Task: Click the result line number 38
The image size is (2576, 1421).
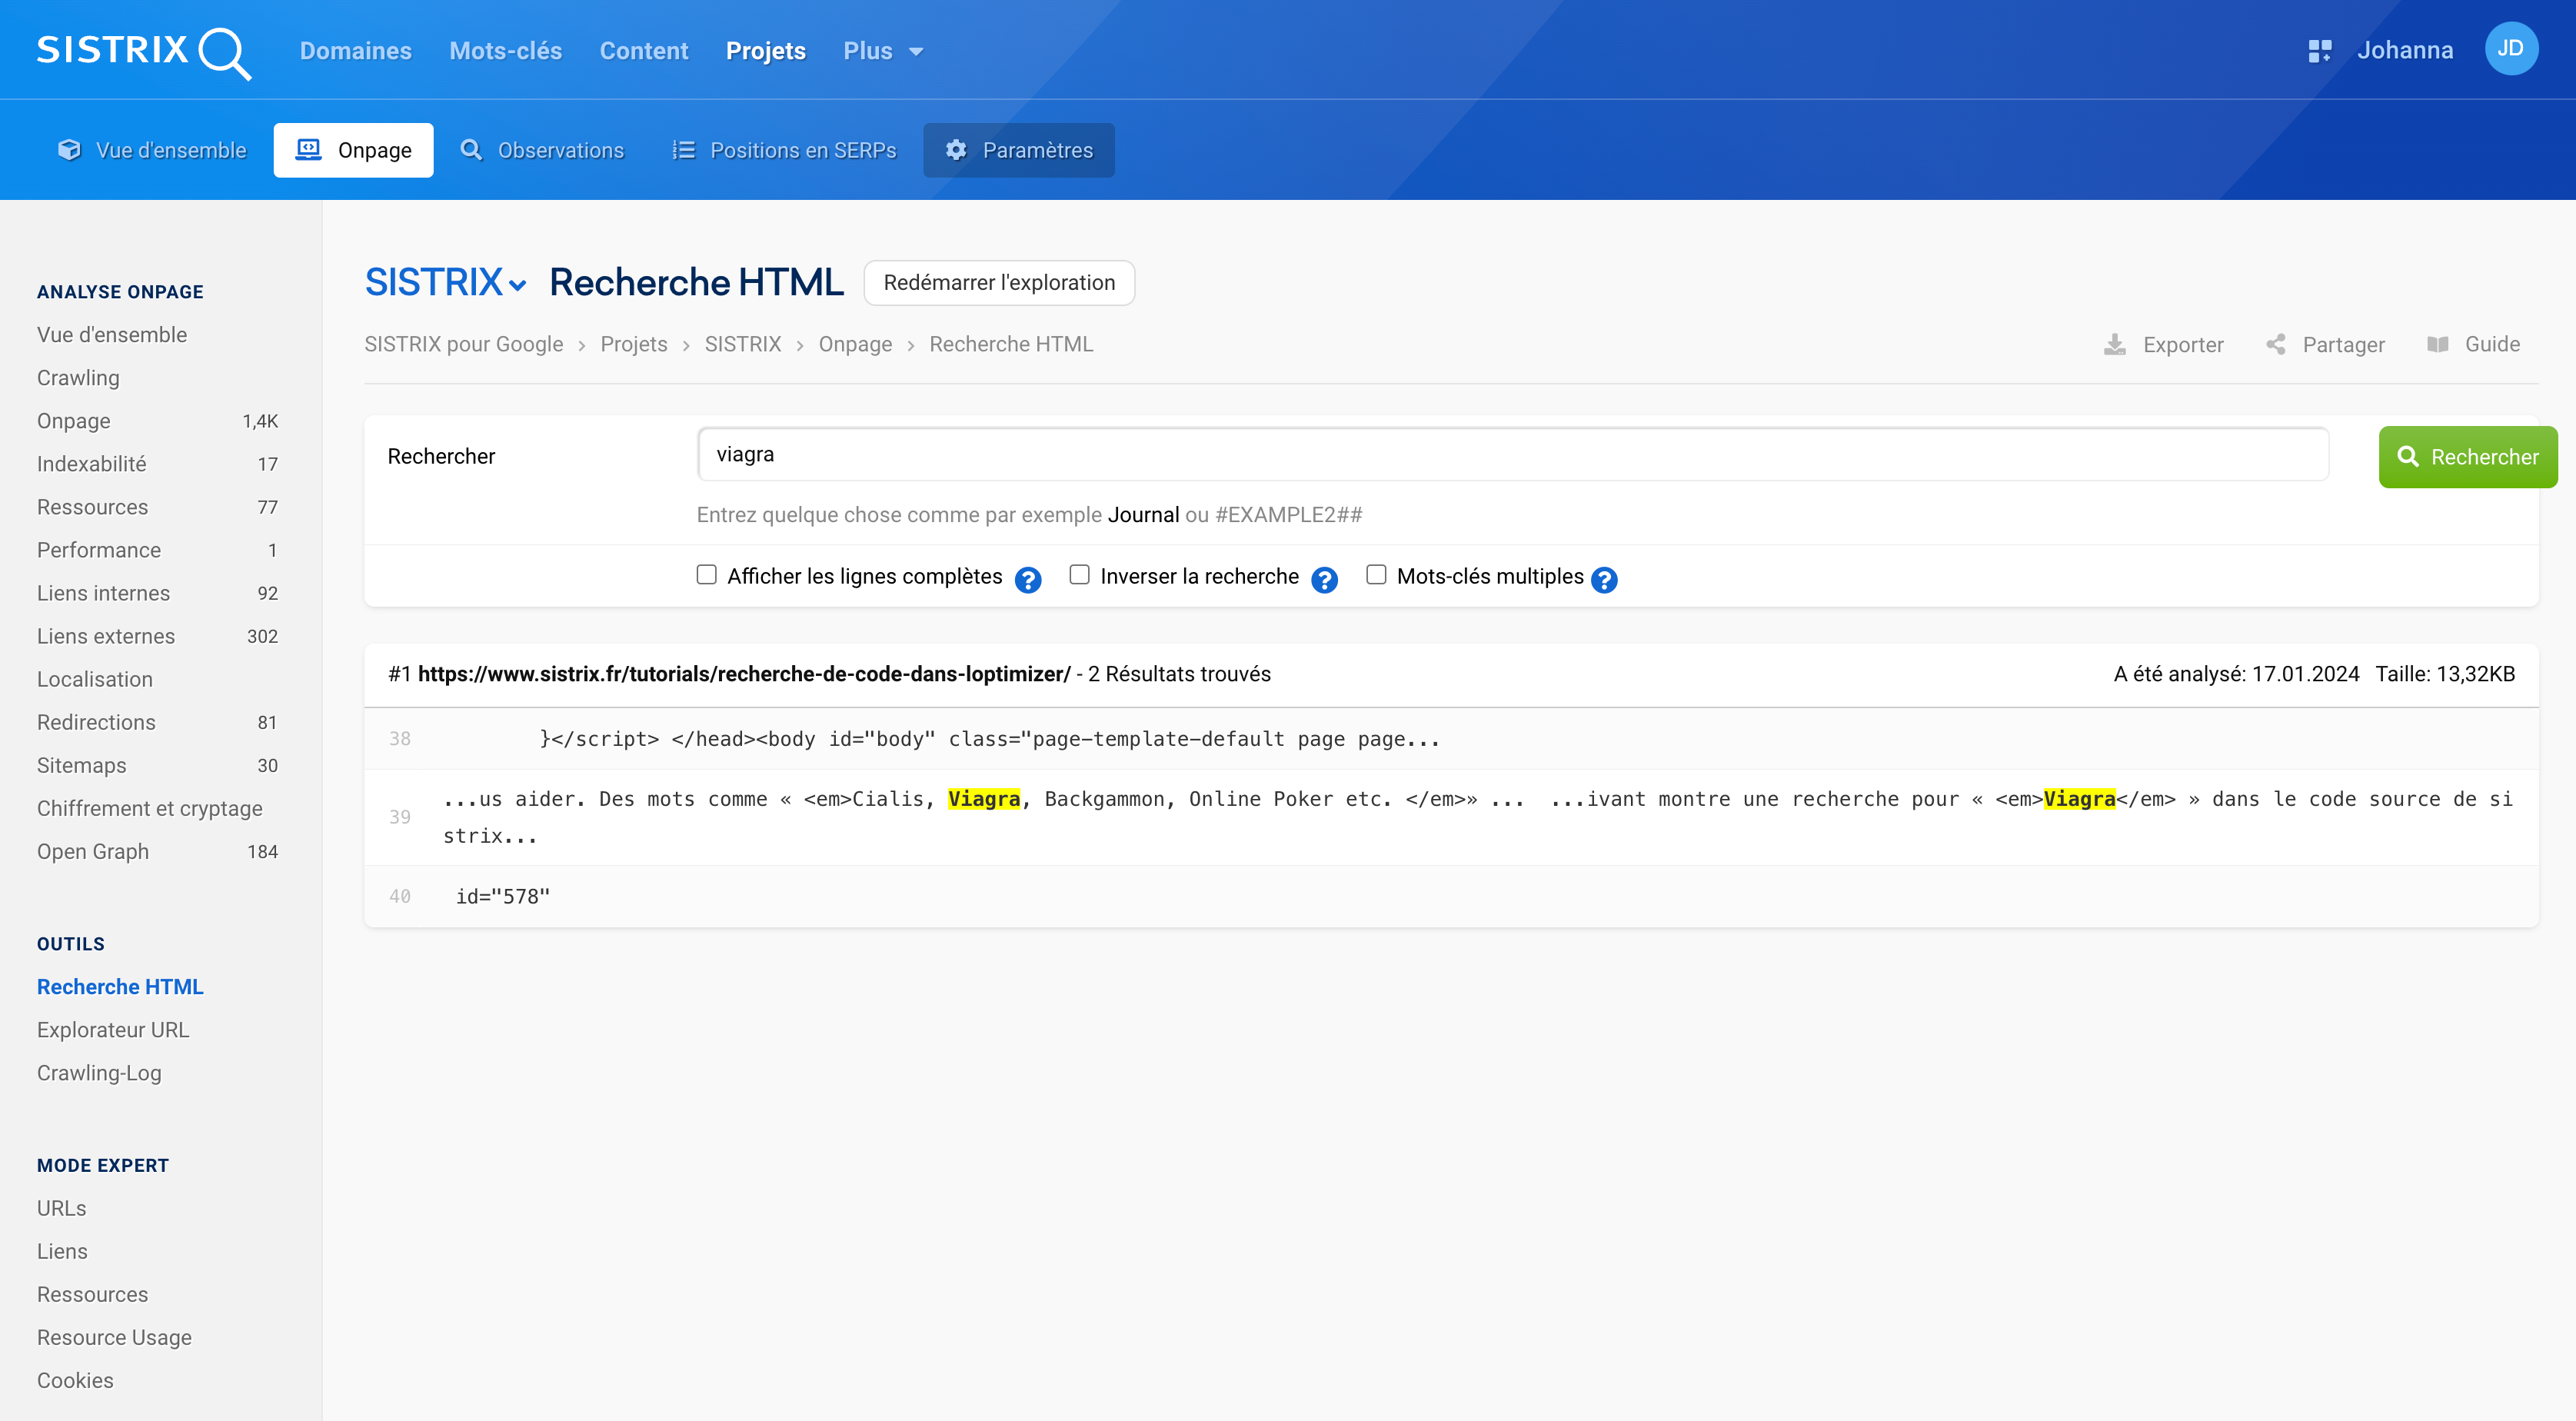Action: [x=399, y=739]
